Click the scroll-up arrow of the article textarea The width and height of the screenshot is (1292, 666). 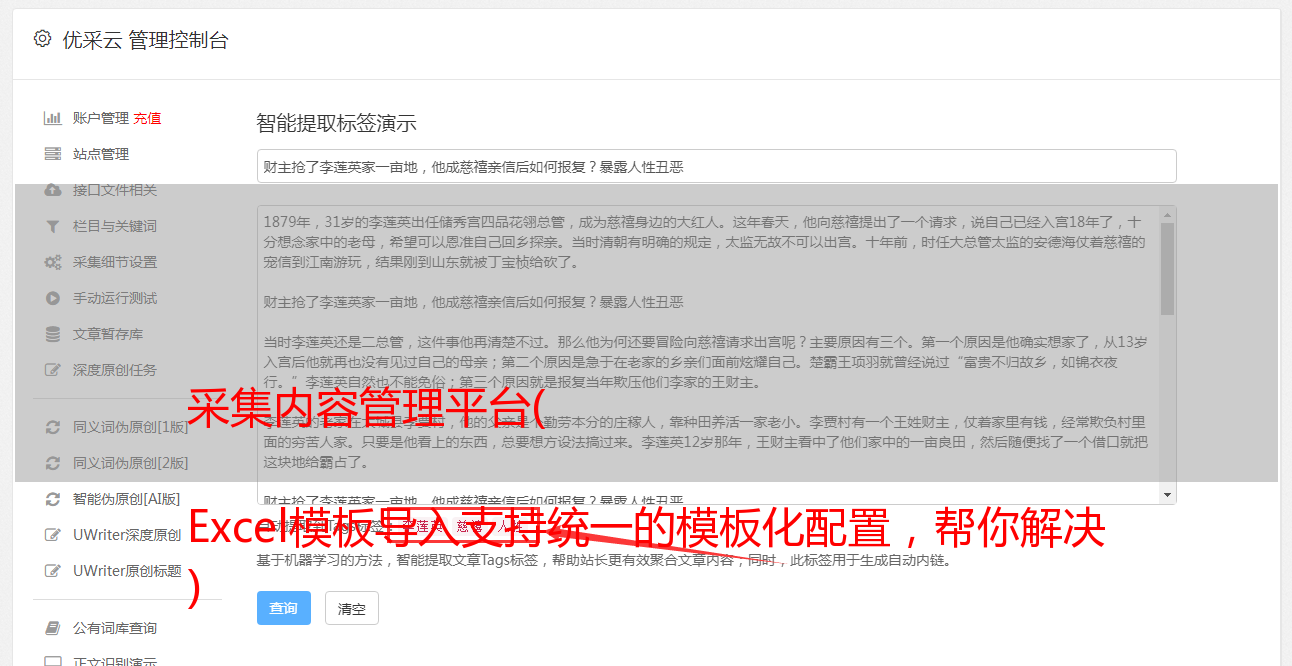pyautogui.click(x=1167, y=214)
